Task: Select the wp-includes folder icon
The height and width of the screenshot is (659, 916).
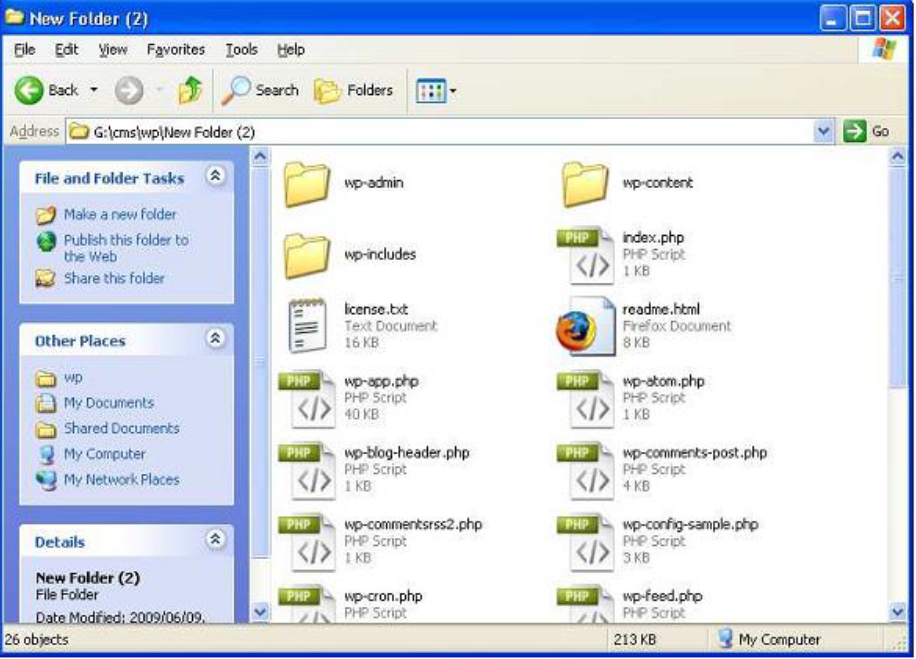Action: coord(306,256)
